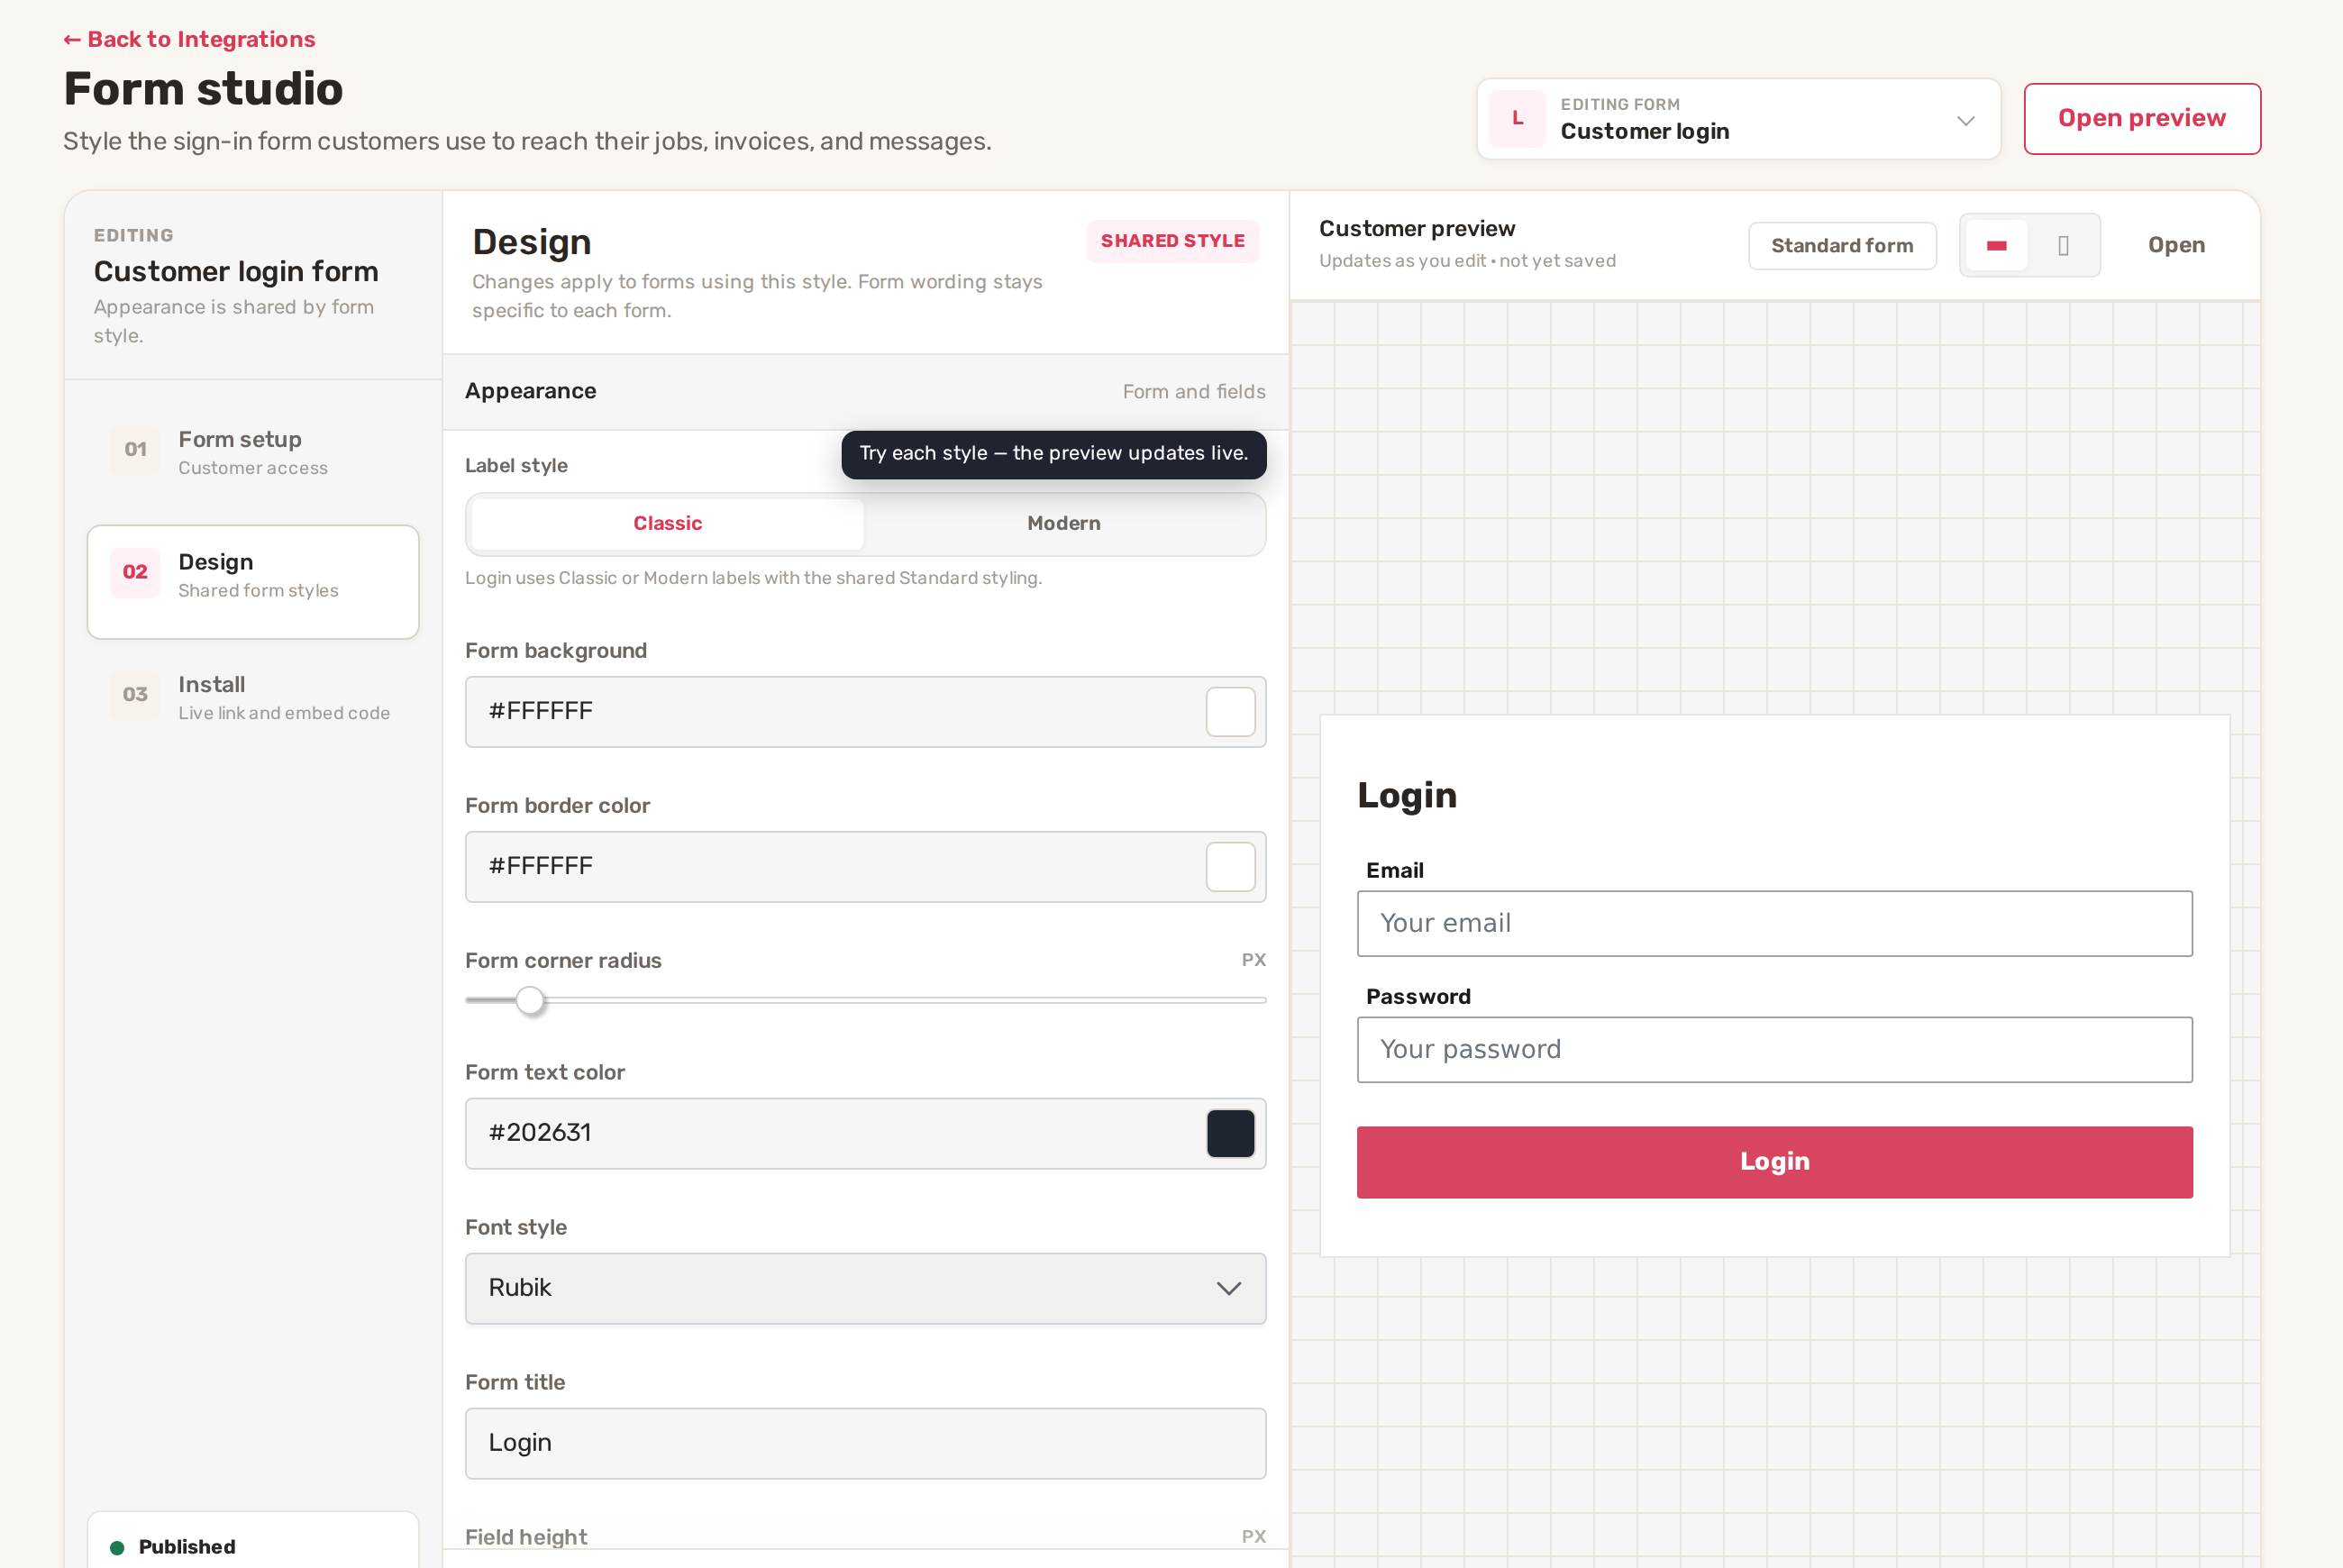Screen dimensions: 2343x1568
Task: Click the Form title input field
Action: [x=865, y=1443]
